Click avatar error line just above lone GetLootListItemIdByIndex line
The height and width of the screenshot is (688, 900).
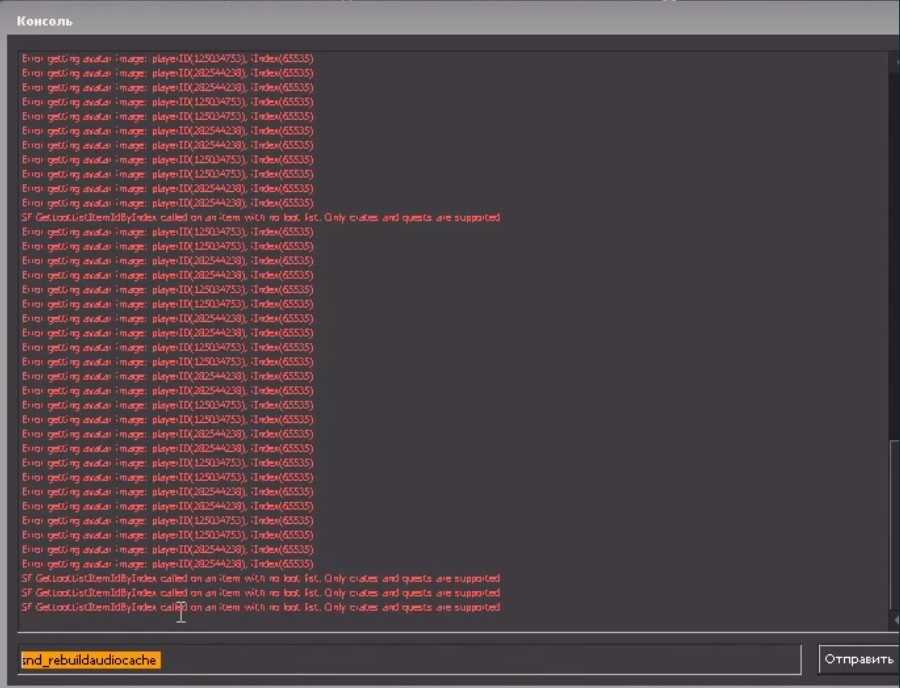tap(168, 203)
